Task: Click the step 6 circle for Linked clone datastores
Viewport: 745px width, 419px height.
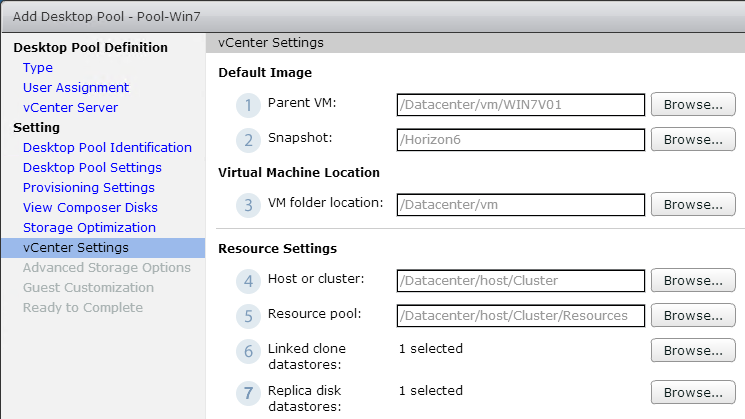Action: point(248,352)
